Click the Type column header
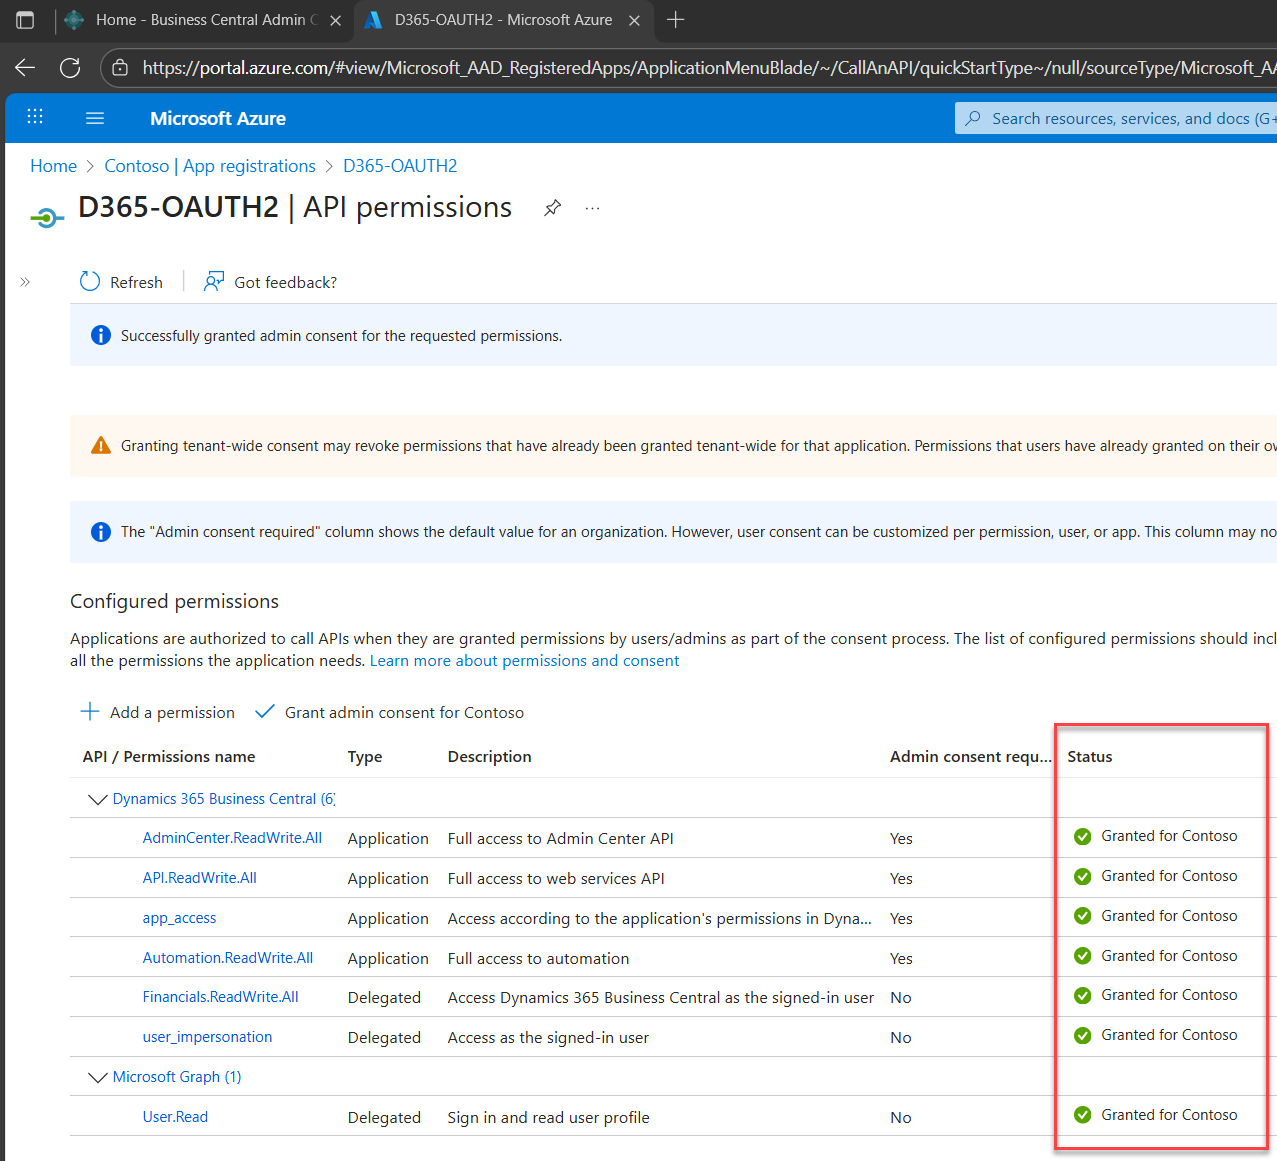 coord(365,757)
